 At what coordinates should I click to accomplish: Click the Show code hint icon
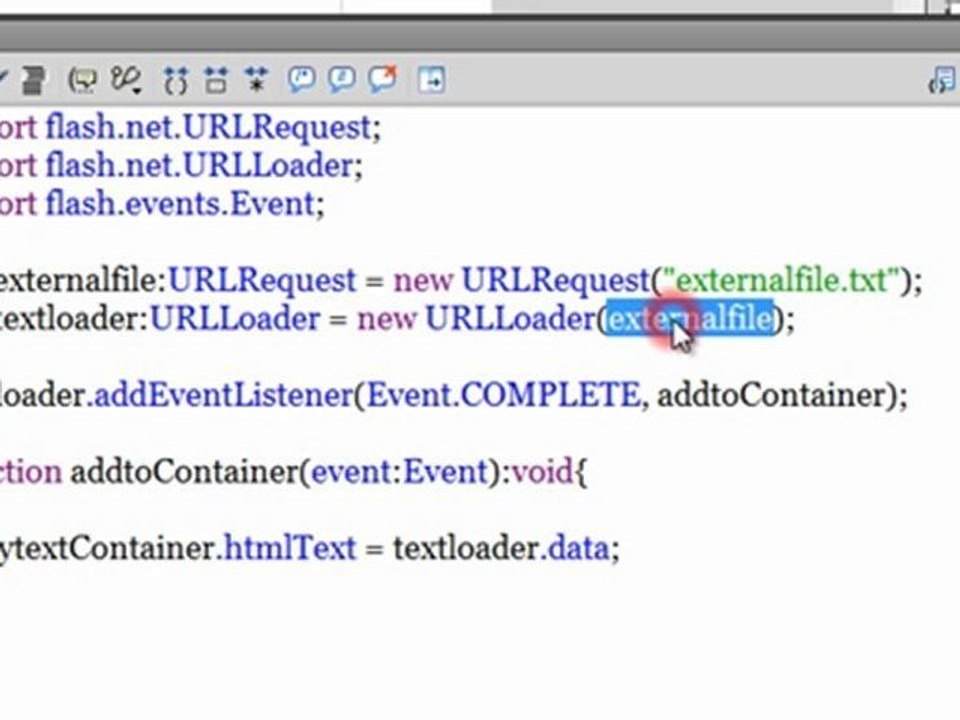pyautogui.click(x=83, y=80)
